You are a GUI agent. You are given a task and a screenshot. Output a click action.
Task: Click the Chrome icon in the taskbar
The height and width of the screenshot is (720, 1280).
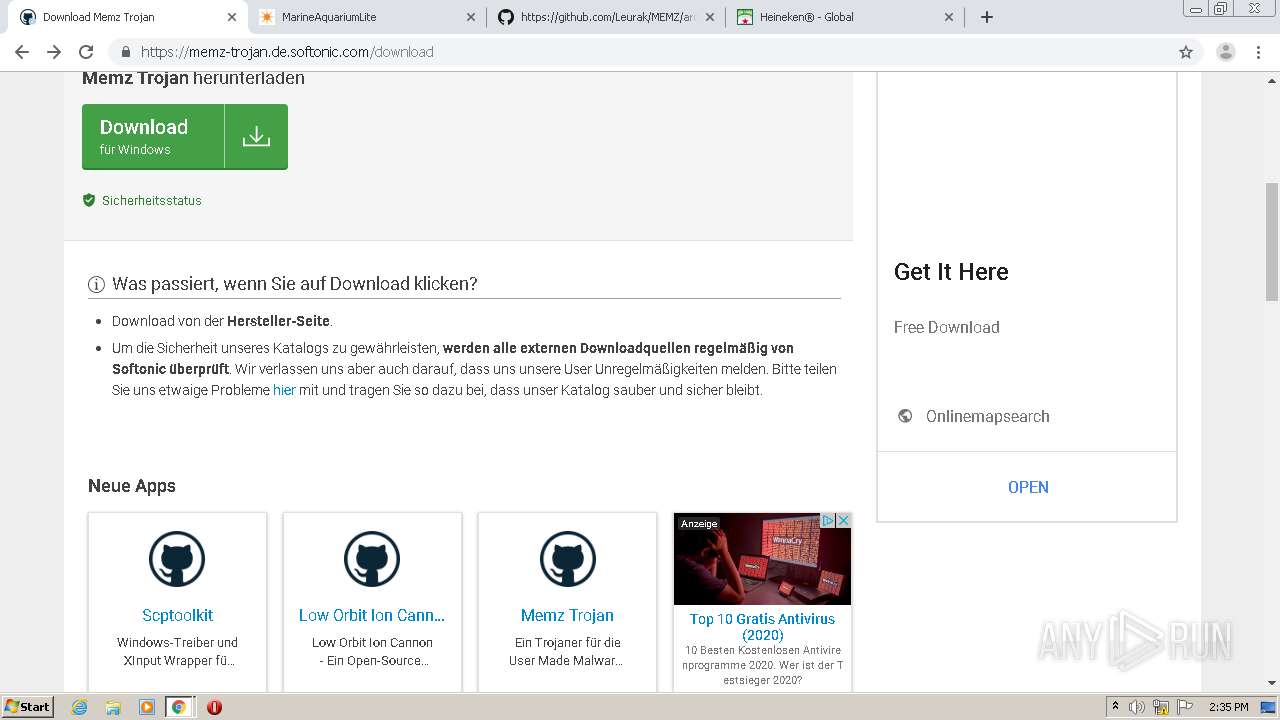pos(179,707)
